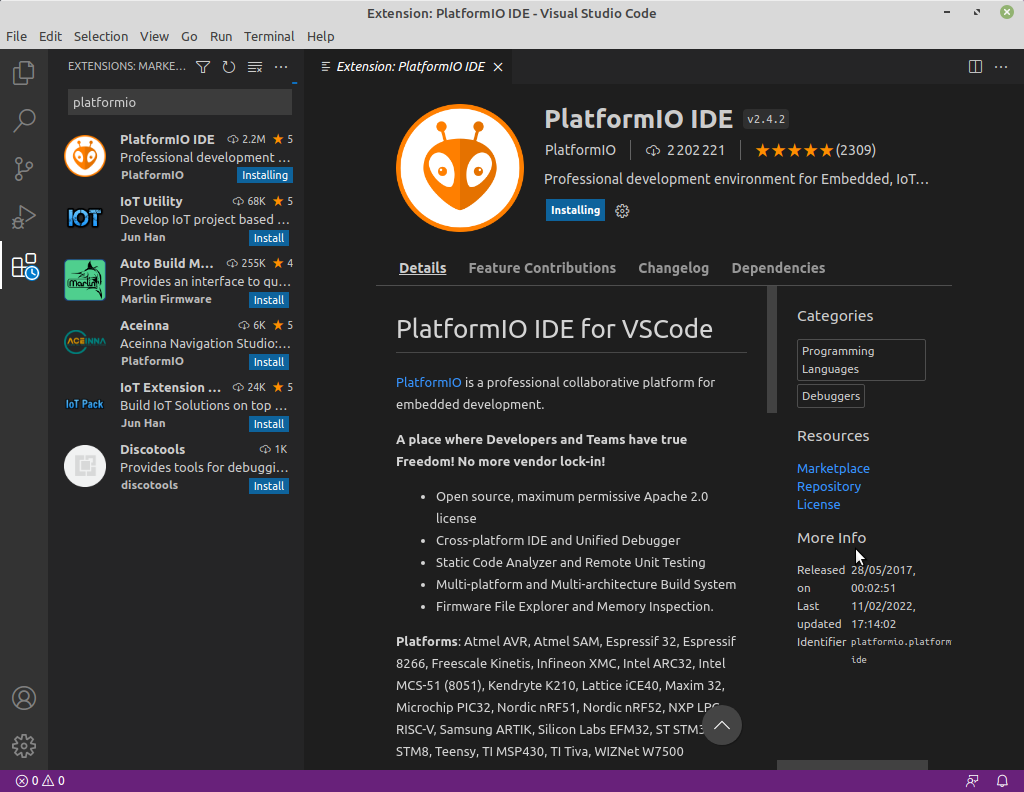Switch to the Details tab
This screenshot has width=1024, height=792.
tap(423, 268)
